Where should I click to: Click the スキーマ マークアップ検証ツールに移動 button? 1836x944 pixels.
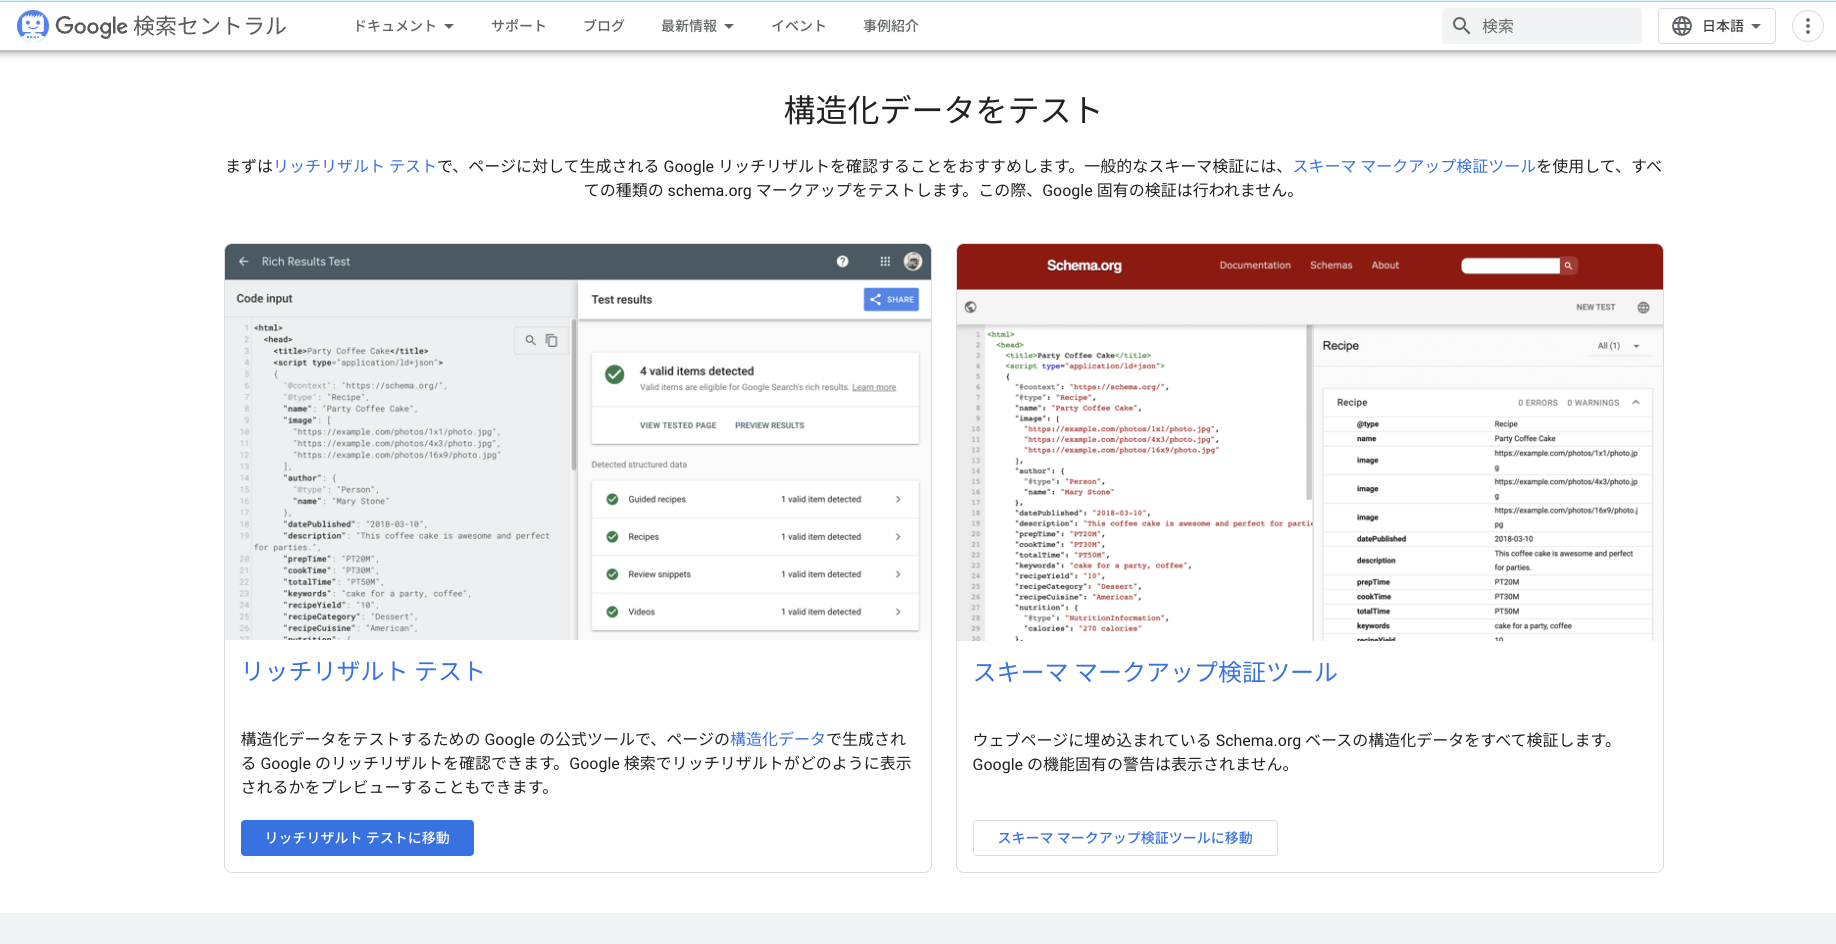click(1125, 838)
